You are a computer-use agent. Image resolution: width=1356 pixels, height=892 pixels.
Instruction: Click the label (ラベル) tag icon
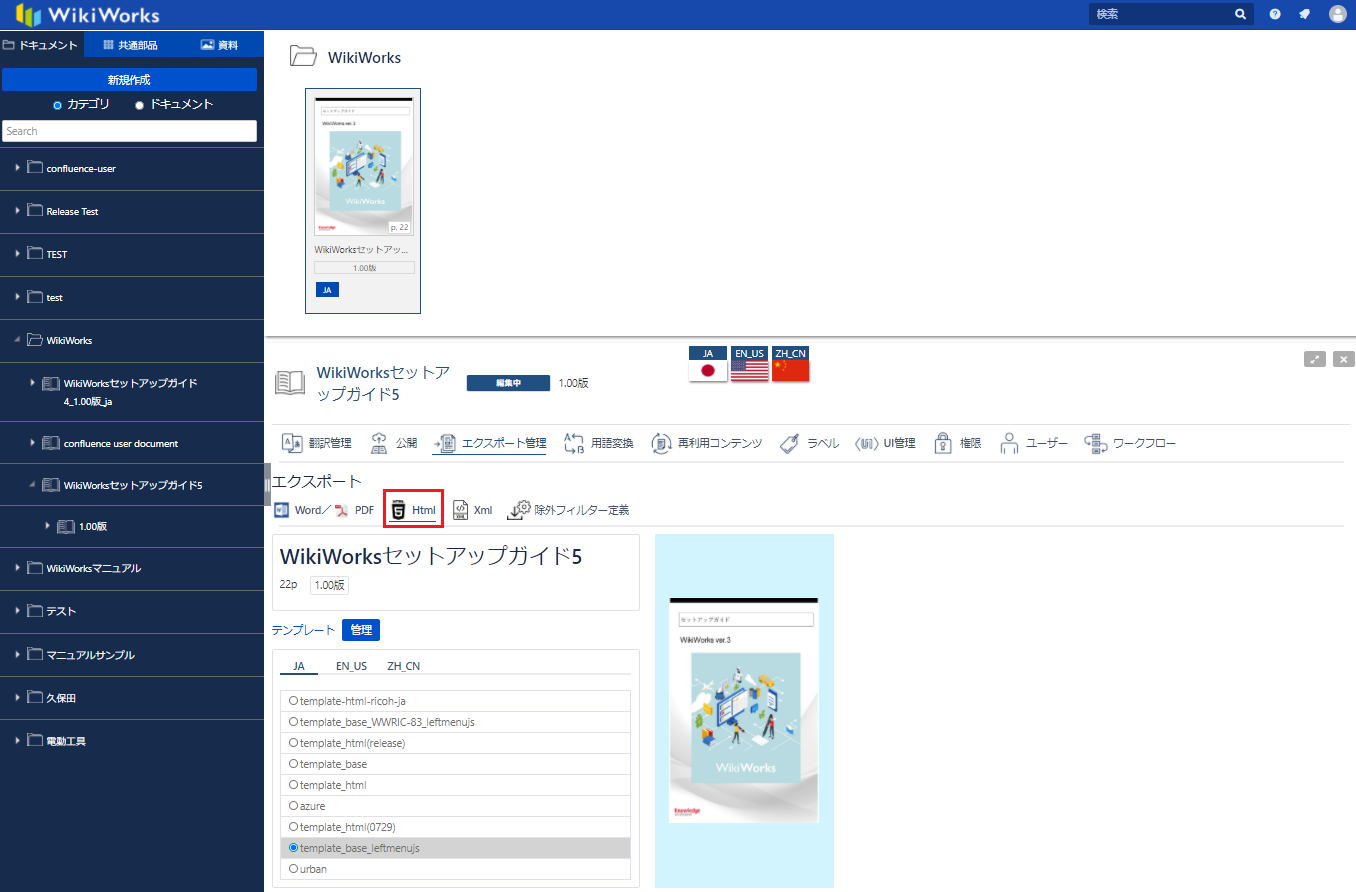[x=788, y=443]
